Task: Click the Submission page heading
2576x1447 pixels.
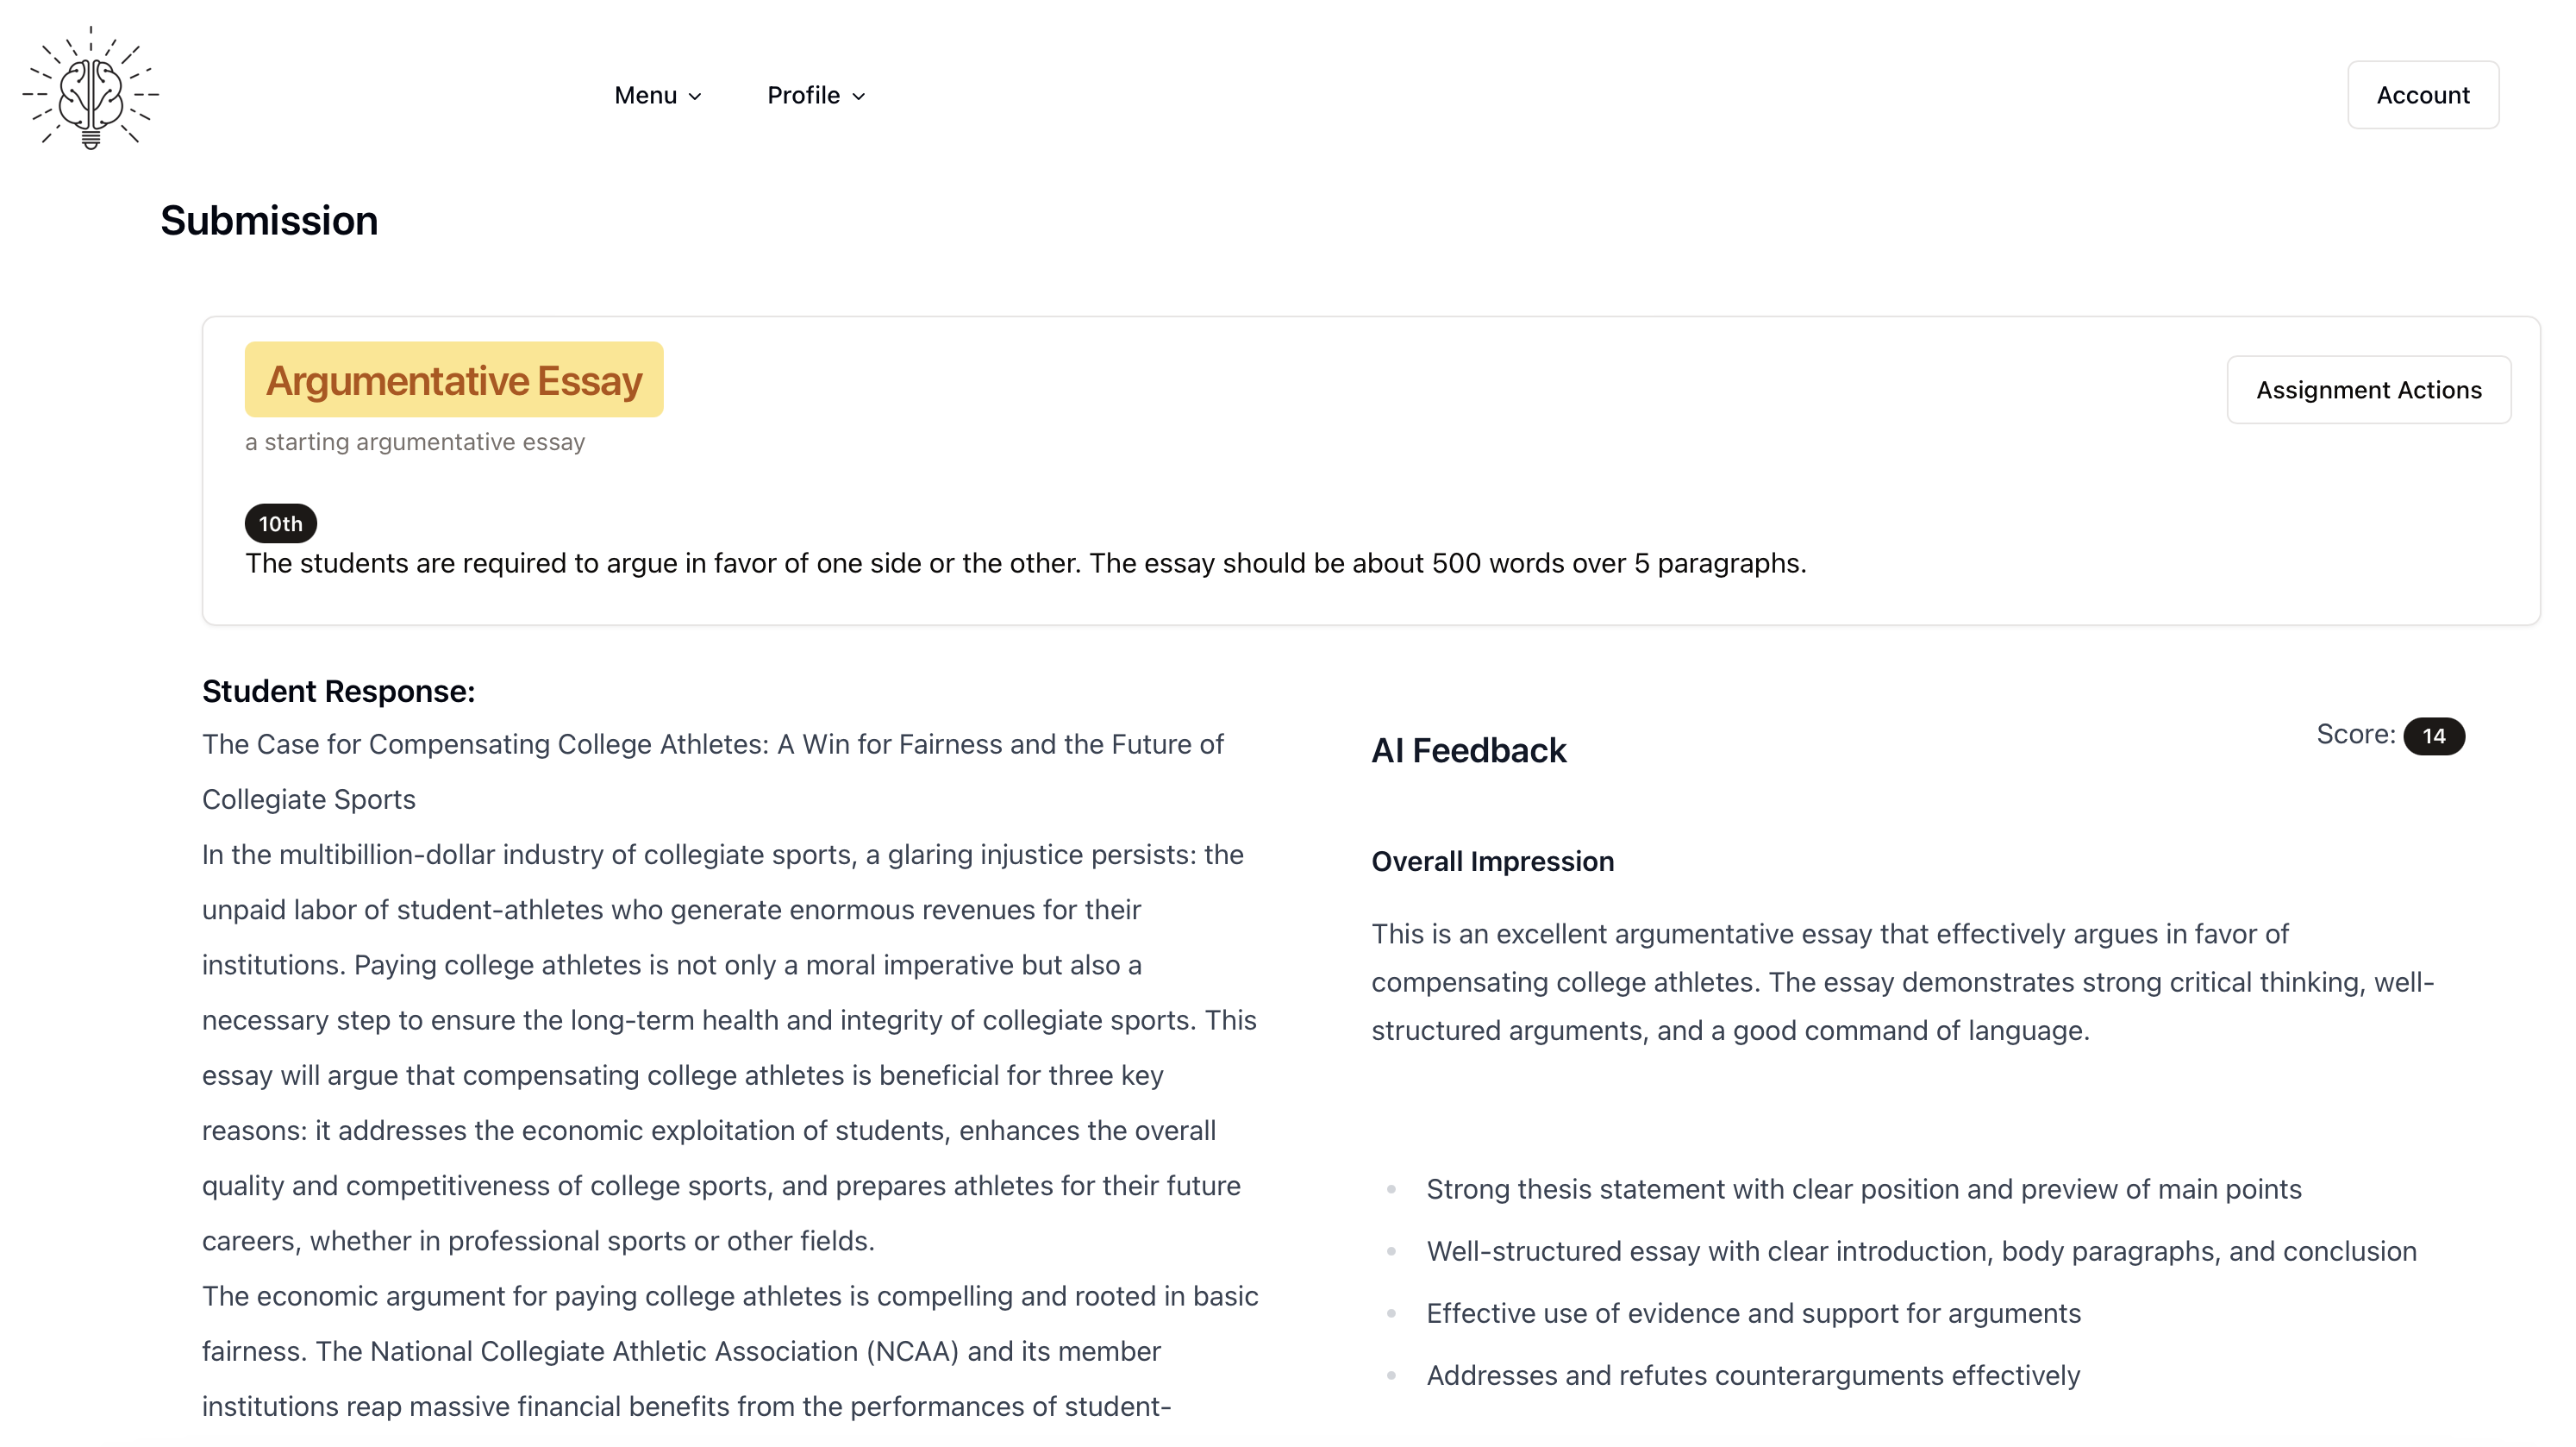Action: (269, 221)
